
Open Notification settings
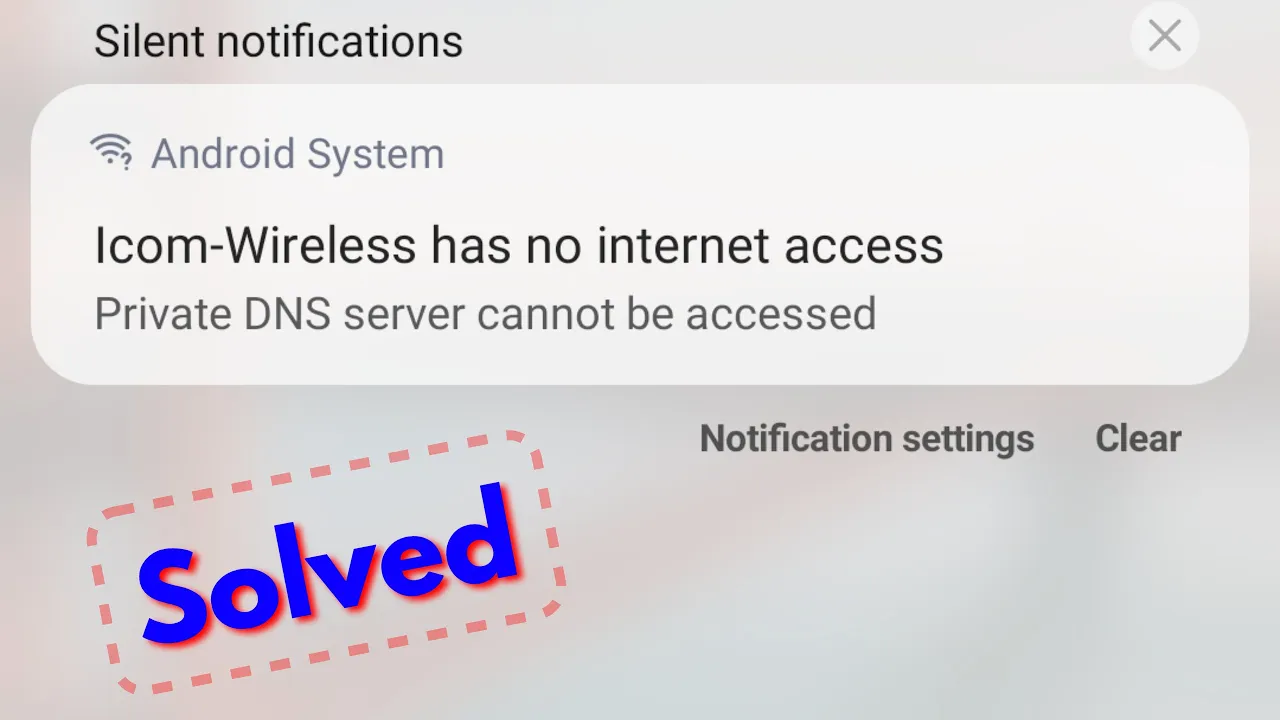point(867,438)
